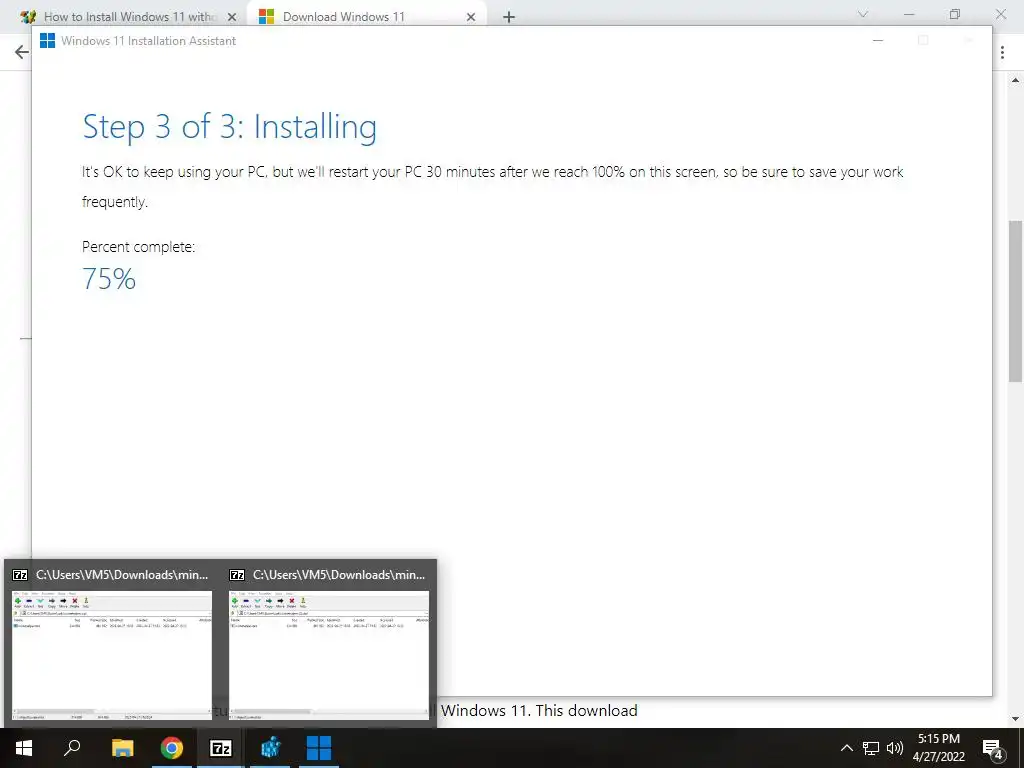Close the 'How to Install Windows 11' tab
The width and height of the screenshot is (1024, 768).
232,17
